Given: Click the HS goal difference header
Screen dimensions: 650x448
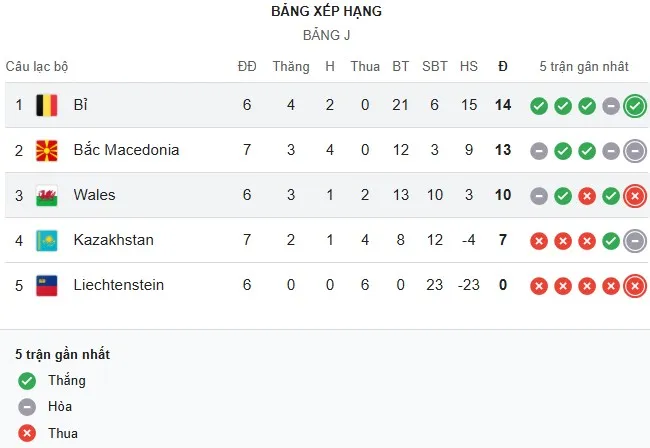Looking at the screenshot, I should [469, 66].
